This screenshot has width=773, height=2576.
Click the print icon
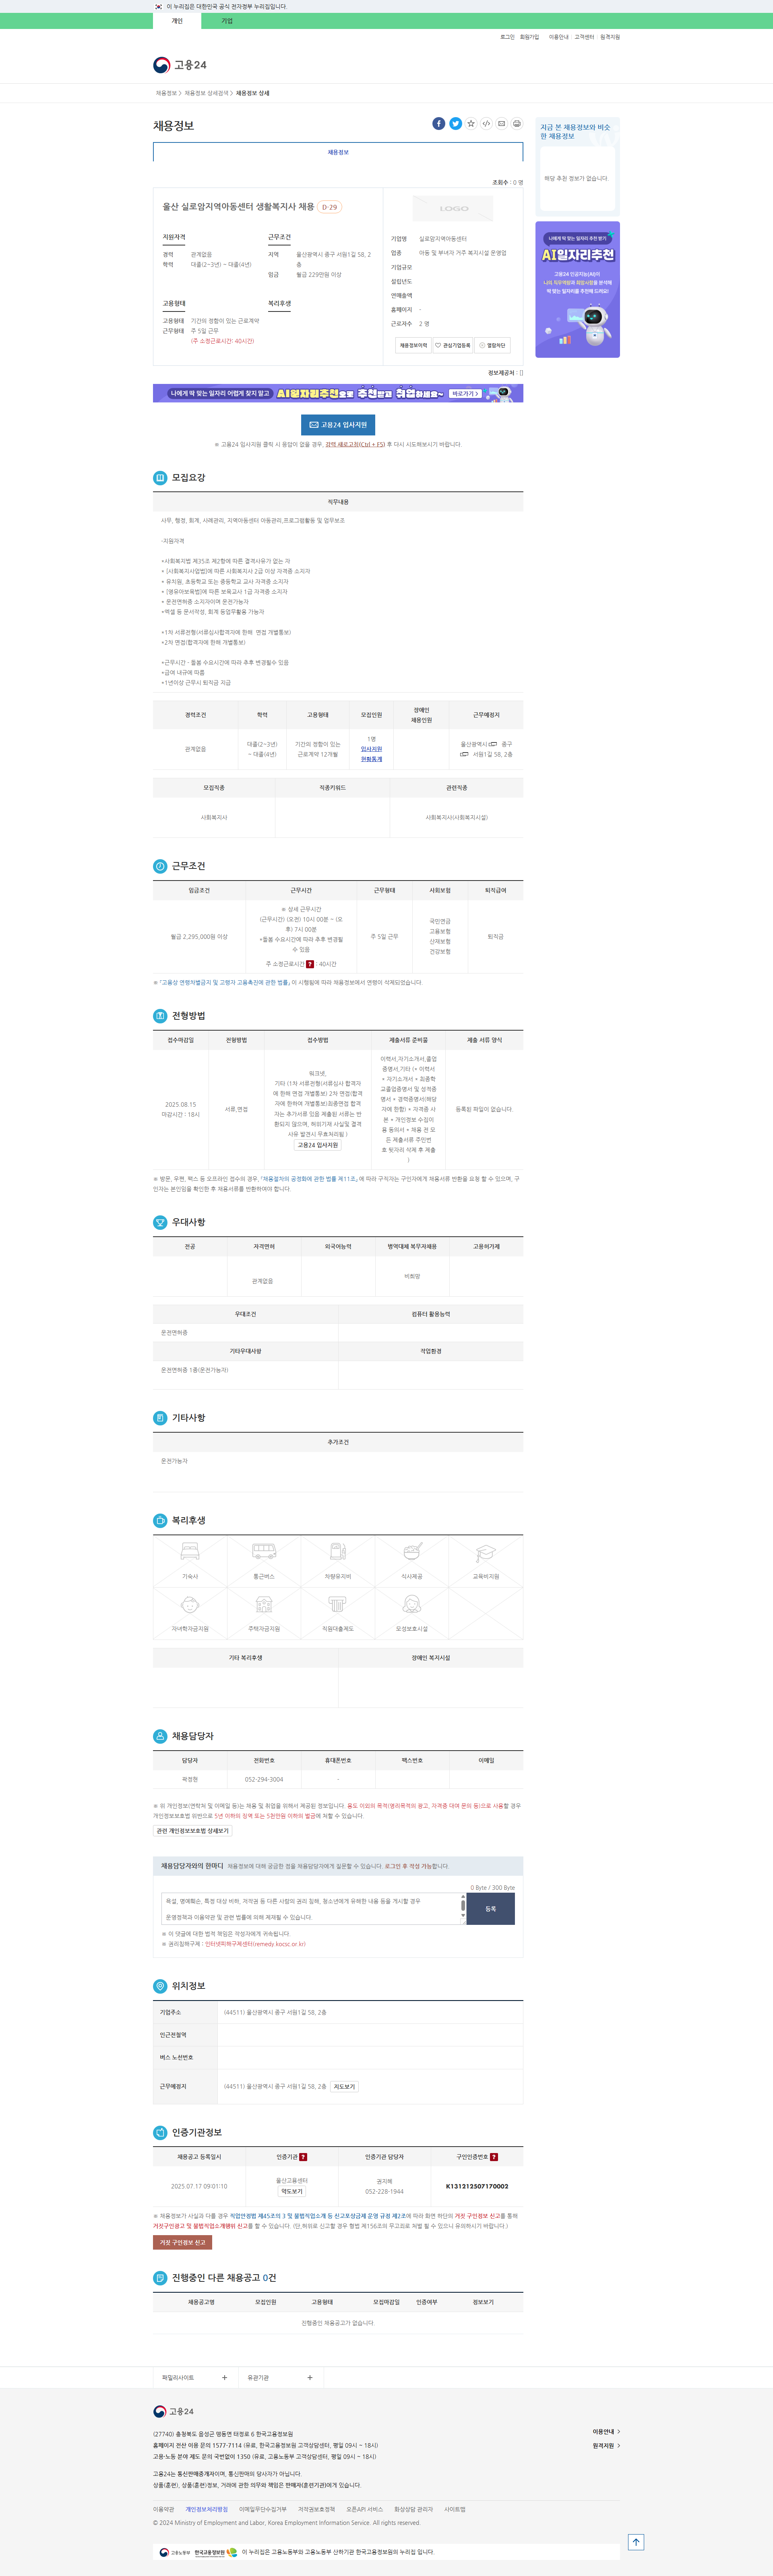pos(517,124)
